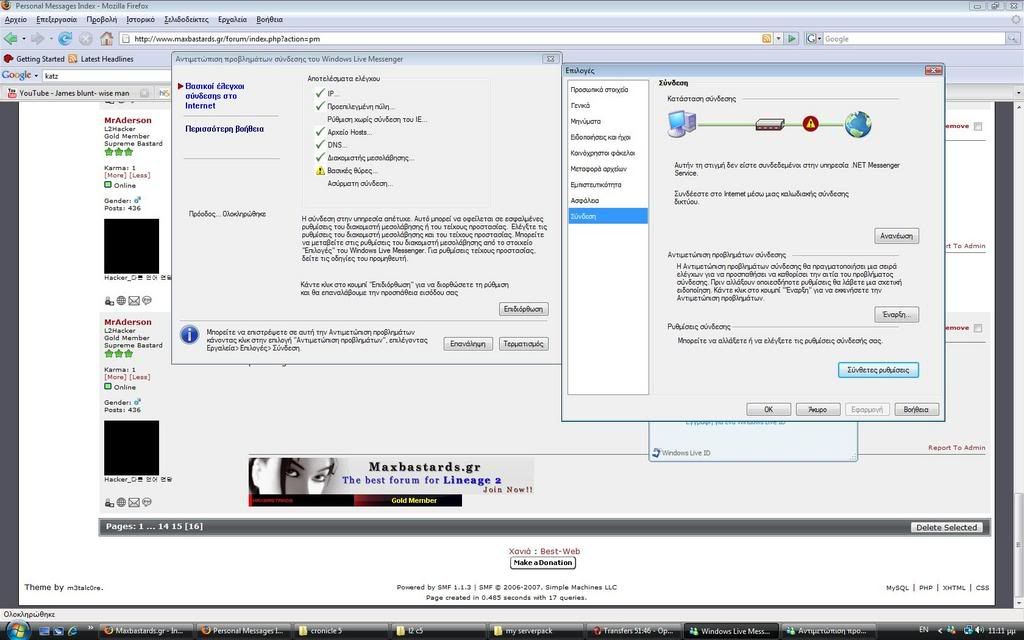Click the blue info icon in troubleshooter

189,334
